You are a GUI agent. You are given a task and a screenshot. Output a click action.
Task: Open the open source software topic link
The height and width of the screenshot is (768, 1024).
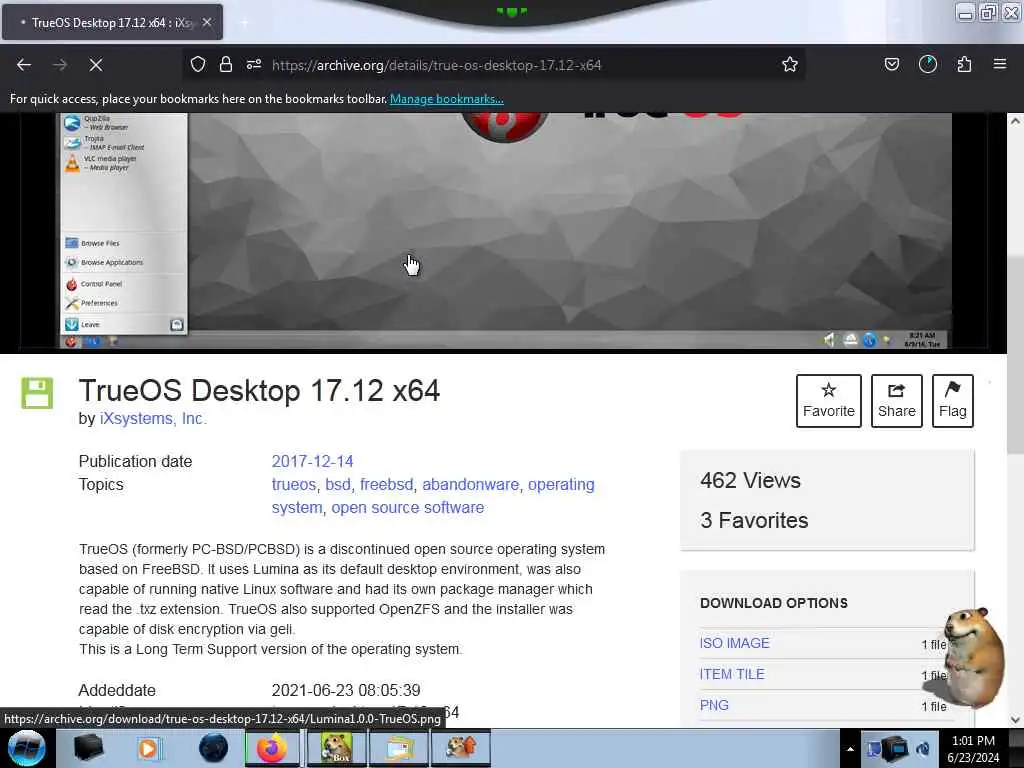coord(408,507)
